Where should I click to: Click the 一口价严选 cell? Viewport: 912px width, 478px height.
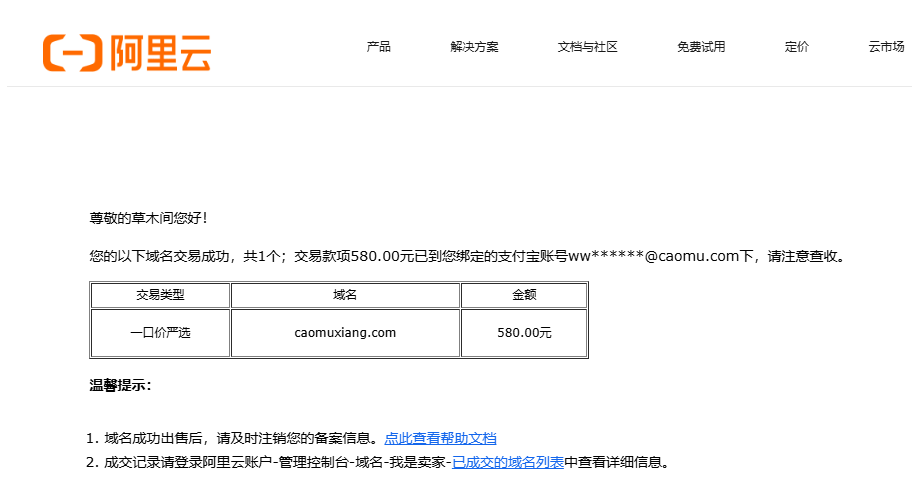160,333
